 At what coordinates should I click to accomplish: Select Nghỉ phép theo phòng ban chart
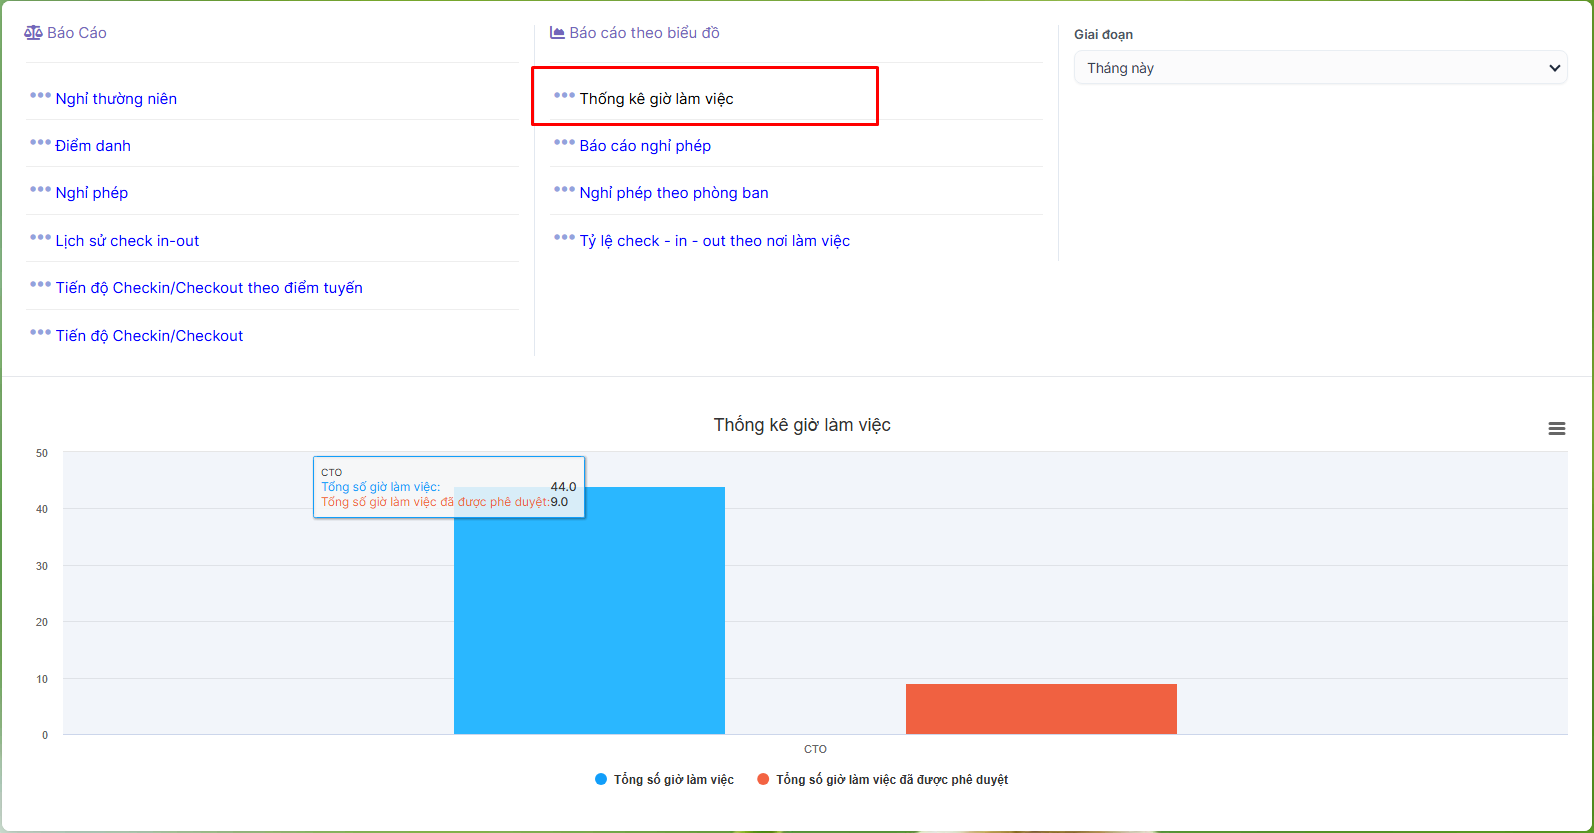point(674,193)
